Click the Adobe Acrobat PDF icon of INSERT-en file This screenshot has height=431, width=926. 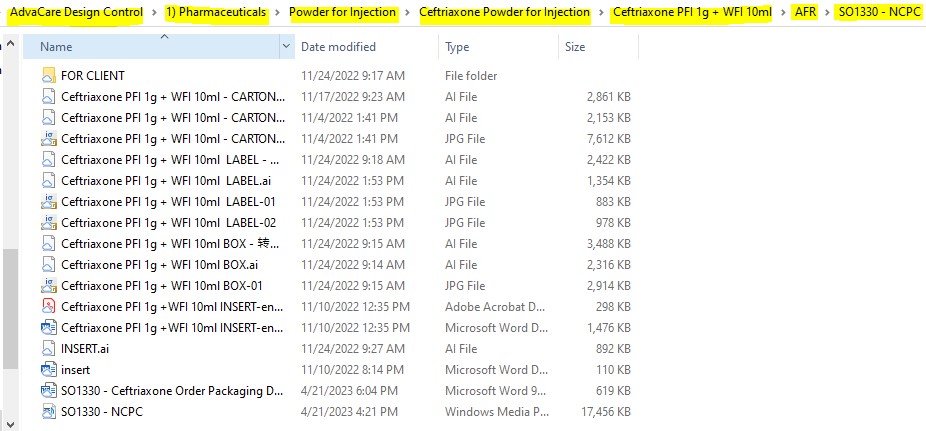click(x=48, y=306)
